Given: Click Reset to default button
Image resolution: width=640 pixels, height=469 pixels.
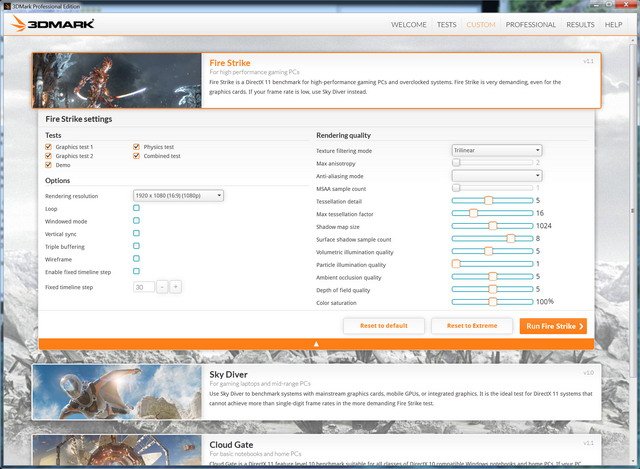Looking at the screenshot, I should (x=384, y=326).
